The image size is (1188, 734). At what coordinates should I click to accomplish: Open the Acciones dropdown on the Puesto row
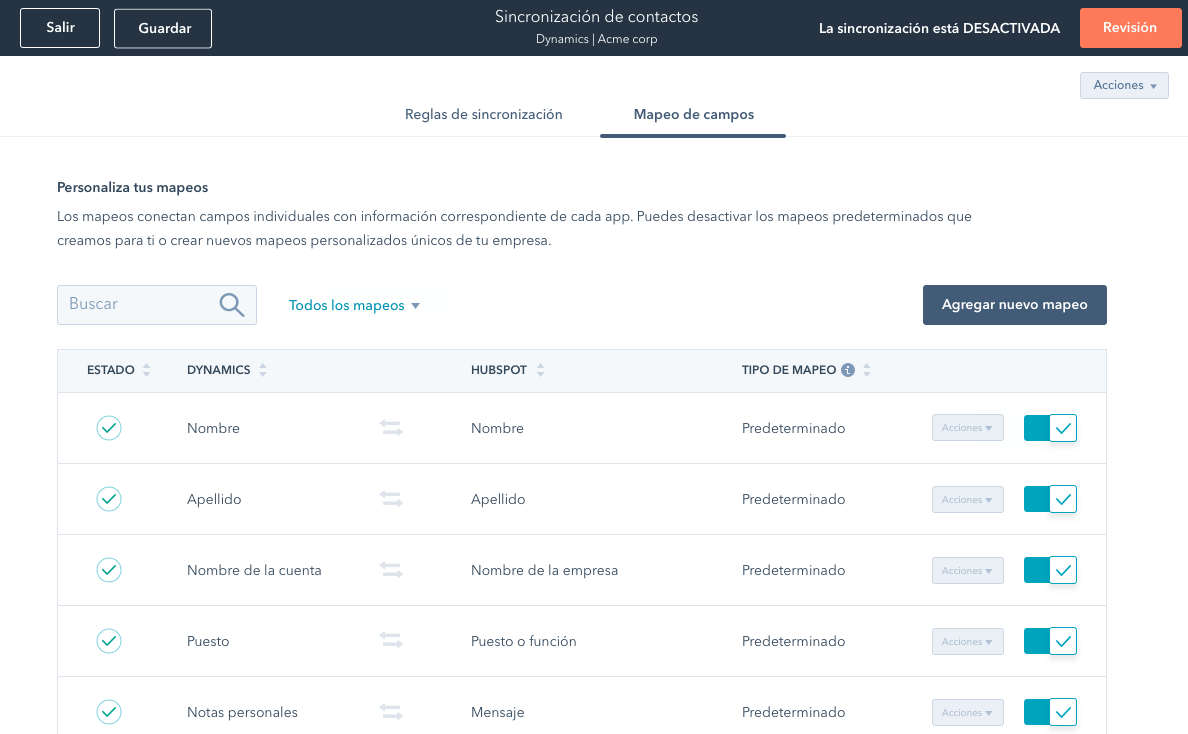point(967,641)
